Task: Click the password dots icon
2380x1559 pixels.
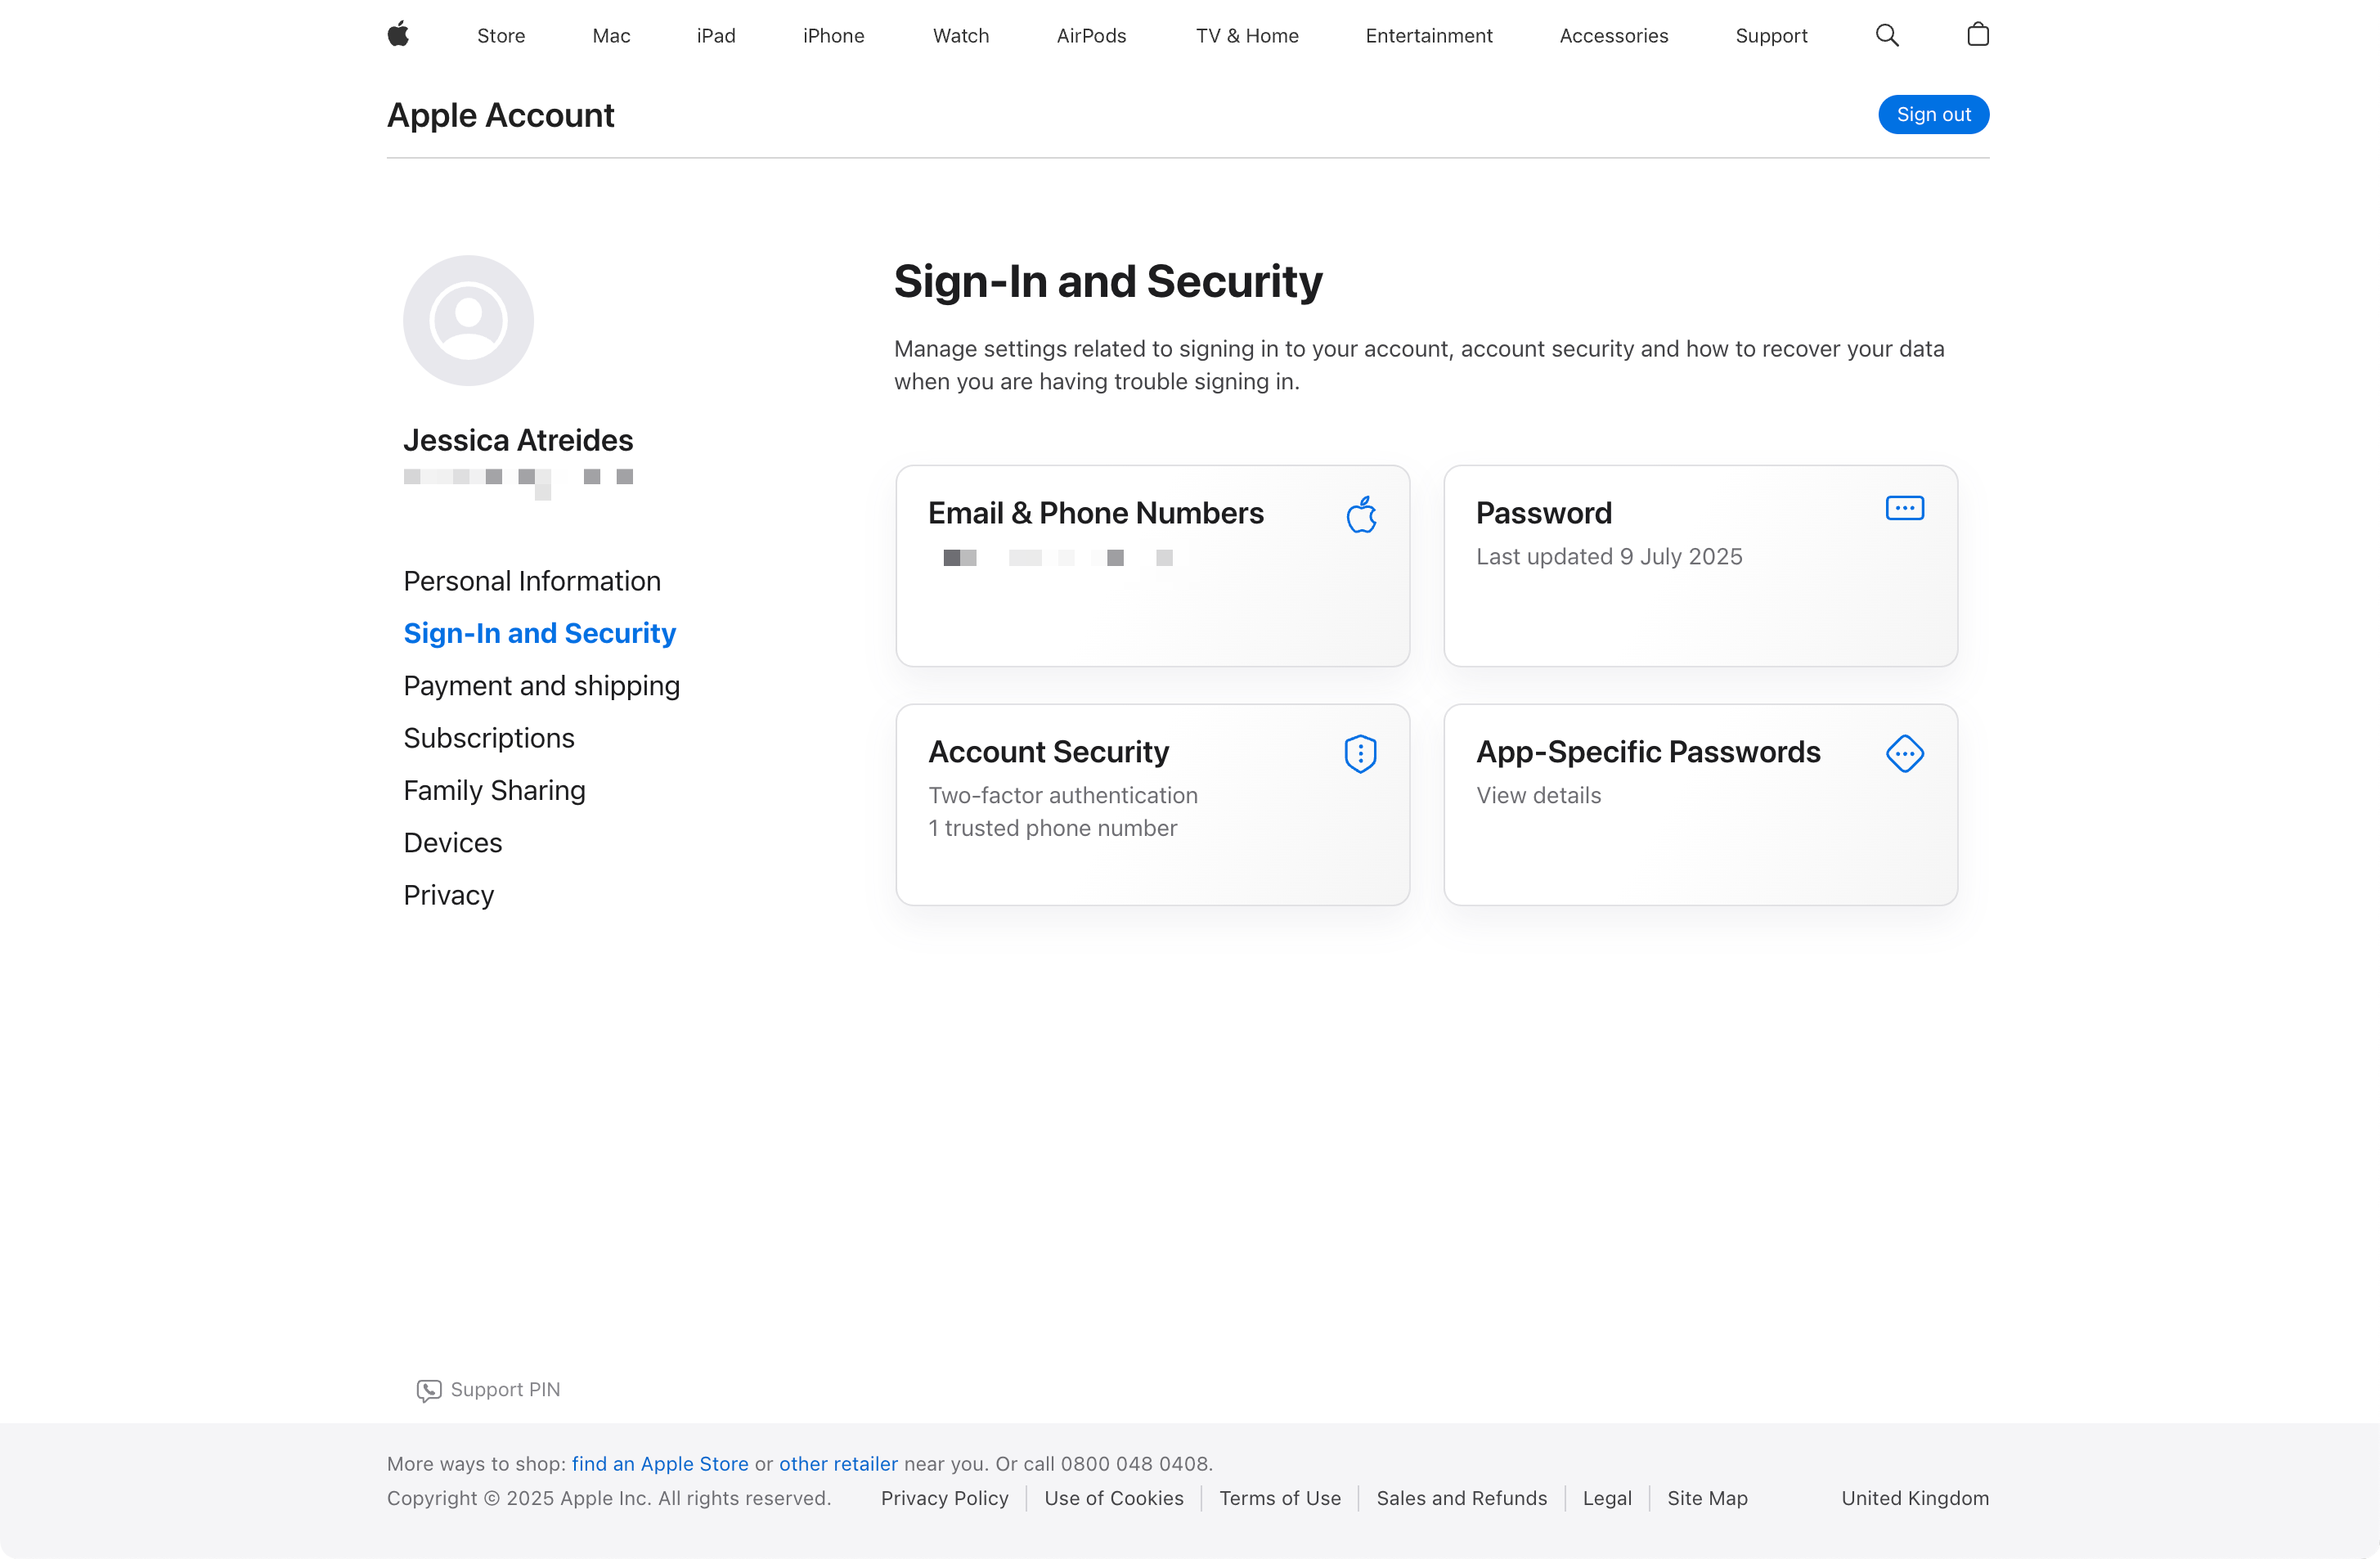Action: pos(1904,509)
